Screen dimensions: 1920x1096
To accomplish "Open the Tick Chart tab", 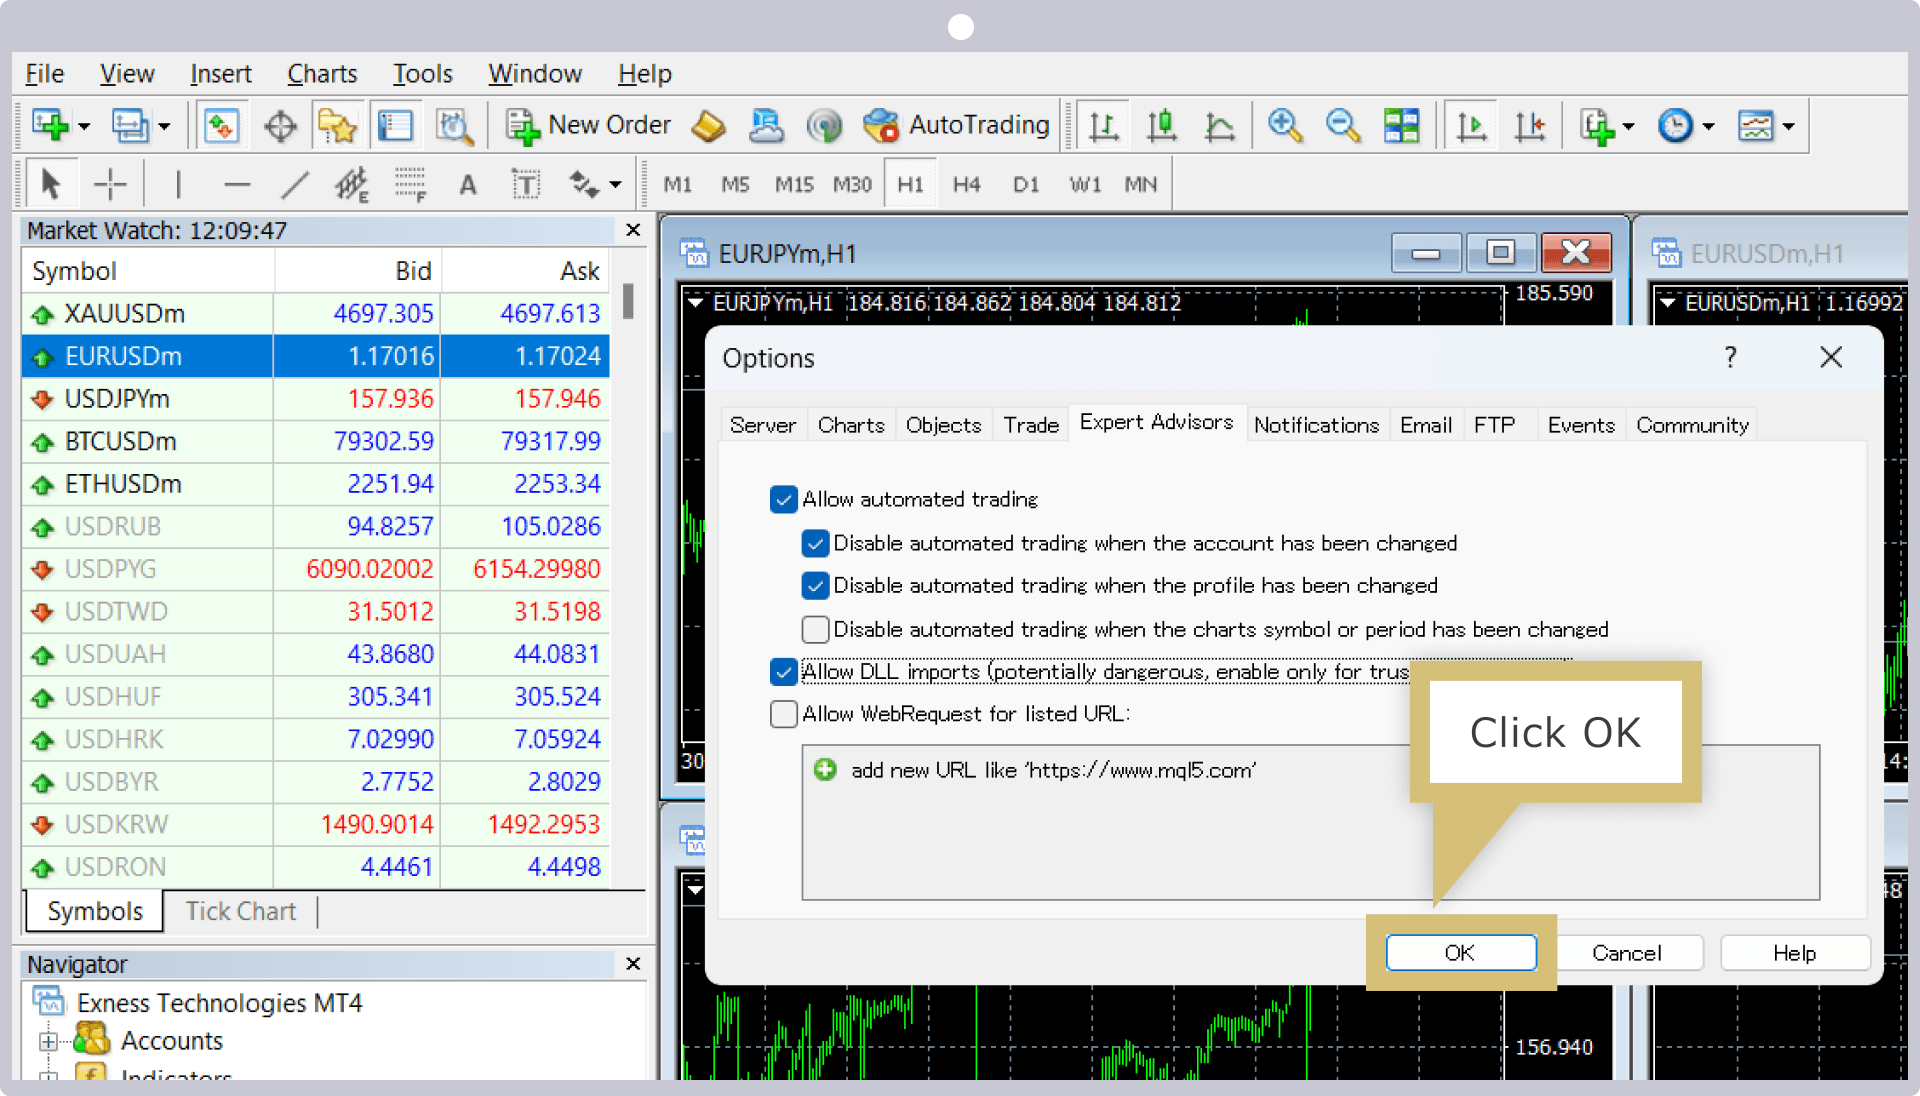I will click(x=241, y=911).
